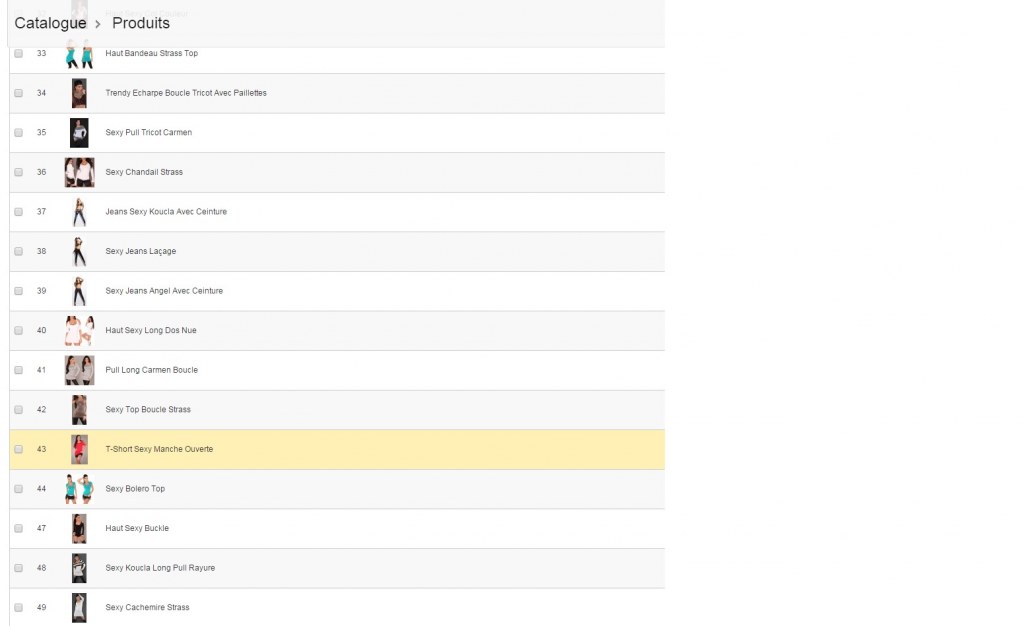Select the checkbox for product 36
The width and height of the screenshot is (1024, 626).
[18, 172]
